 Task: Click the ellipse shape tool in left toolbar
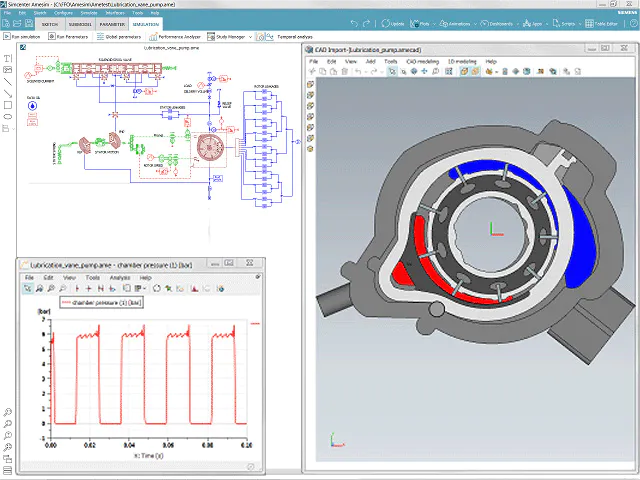pyautogui.click(x=8, y=117)
